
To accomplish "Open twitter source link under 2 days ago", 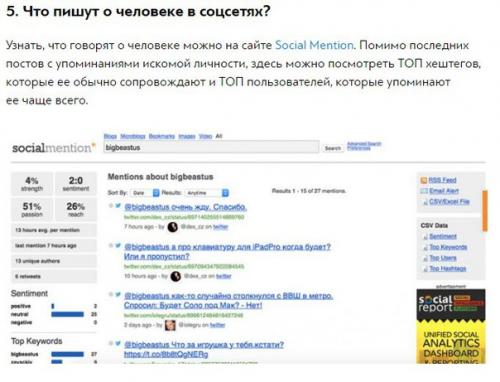I will click(x=218, y=325).
